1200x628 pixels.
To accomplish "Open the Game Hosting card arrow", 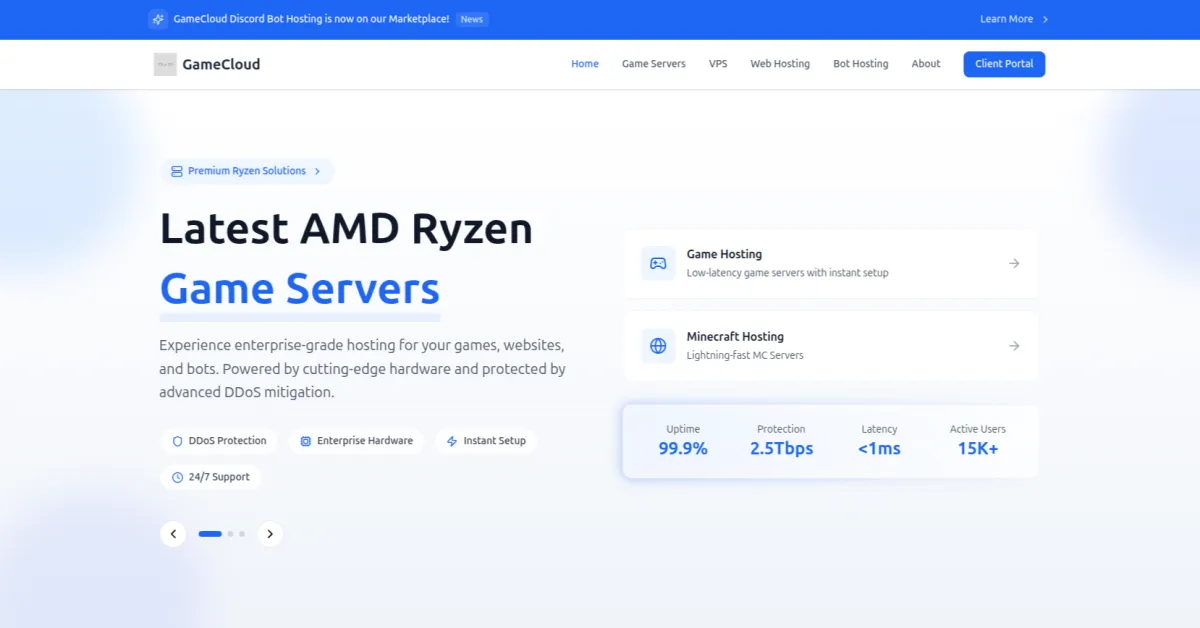I will tap(1014, 263).
